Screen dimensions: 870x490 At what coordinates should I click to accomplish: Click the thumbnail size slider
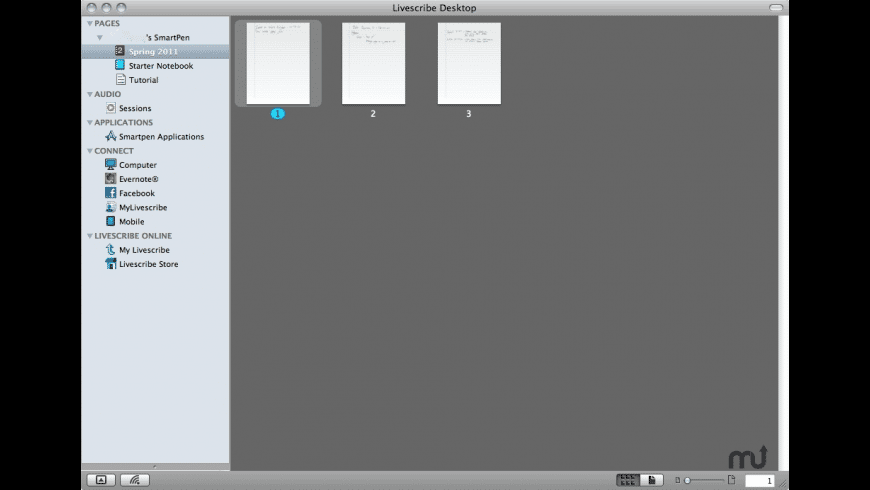pos(704,480)
